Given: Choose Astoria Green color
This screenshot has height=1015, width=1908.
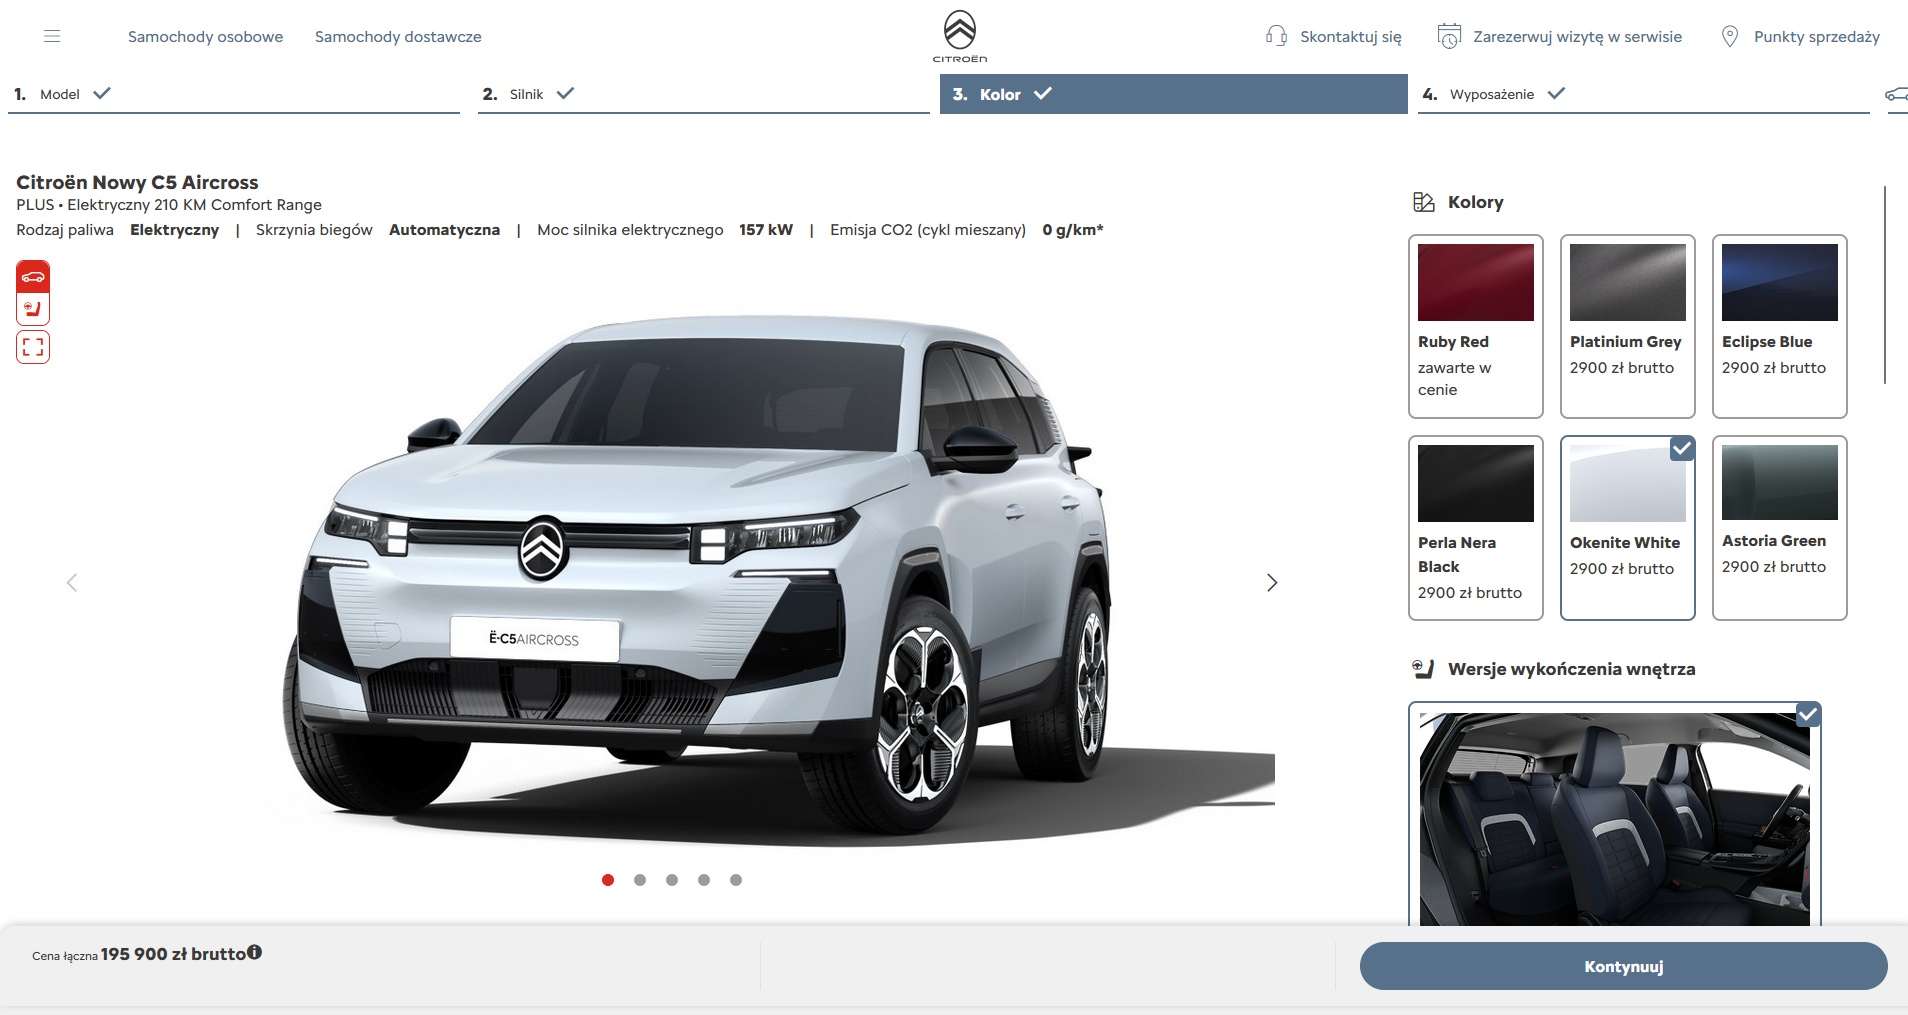Looking at the screenshot, I should tap(1780, 528).
